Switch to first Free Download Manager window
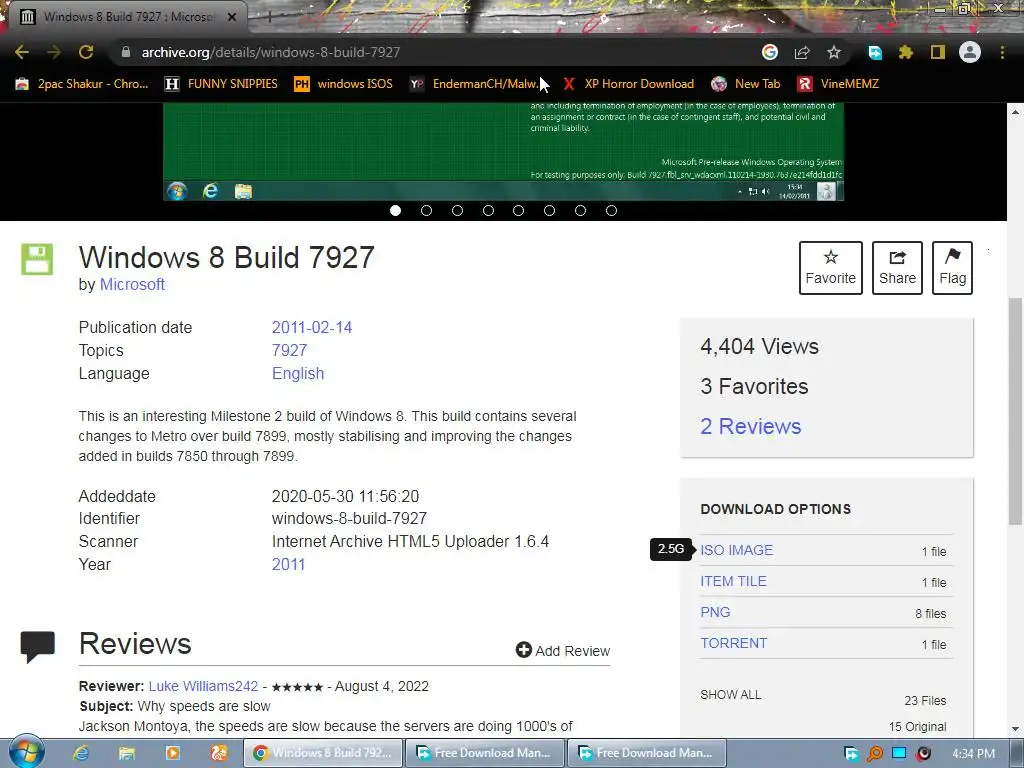1024x768 pixels. click(485, 753)
